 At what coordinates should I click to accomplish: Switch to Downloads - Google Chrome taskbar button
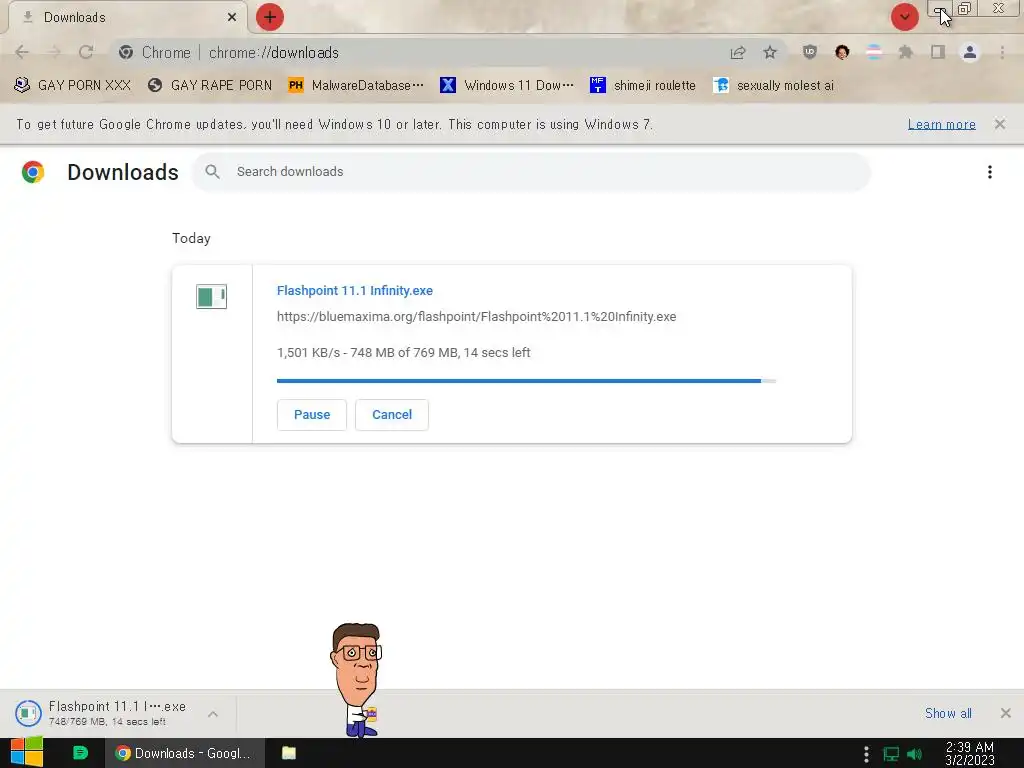[184, 753]
